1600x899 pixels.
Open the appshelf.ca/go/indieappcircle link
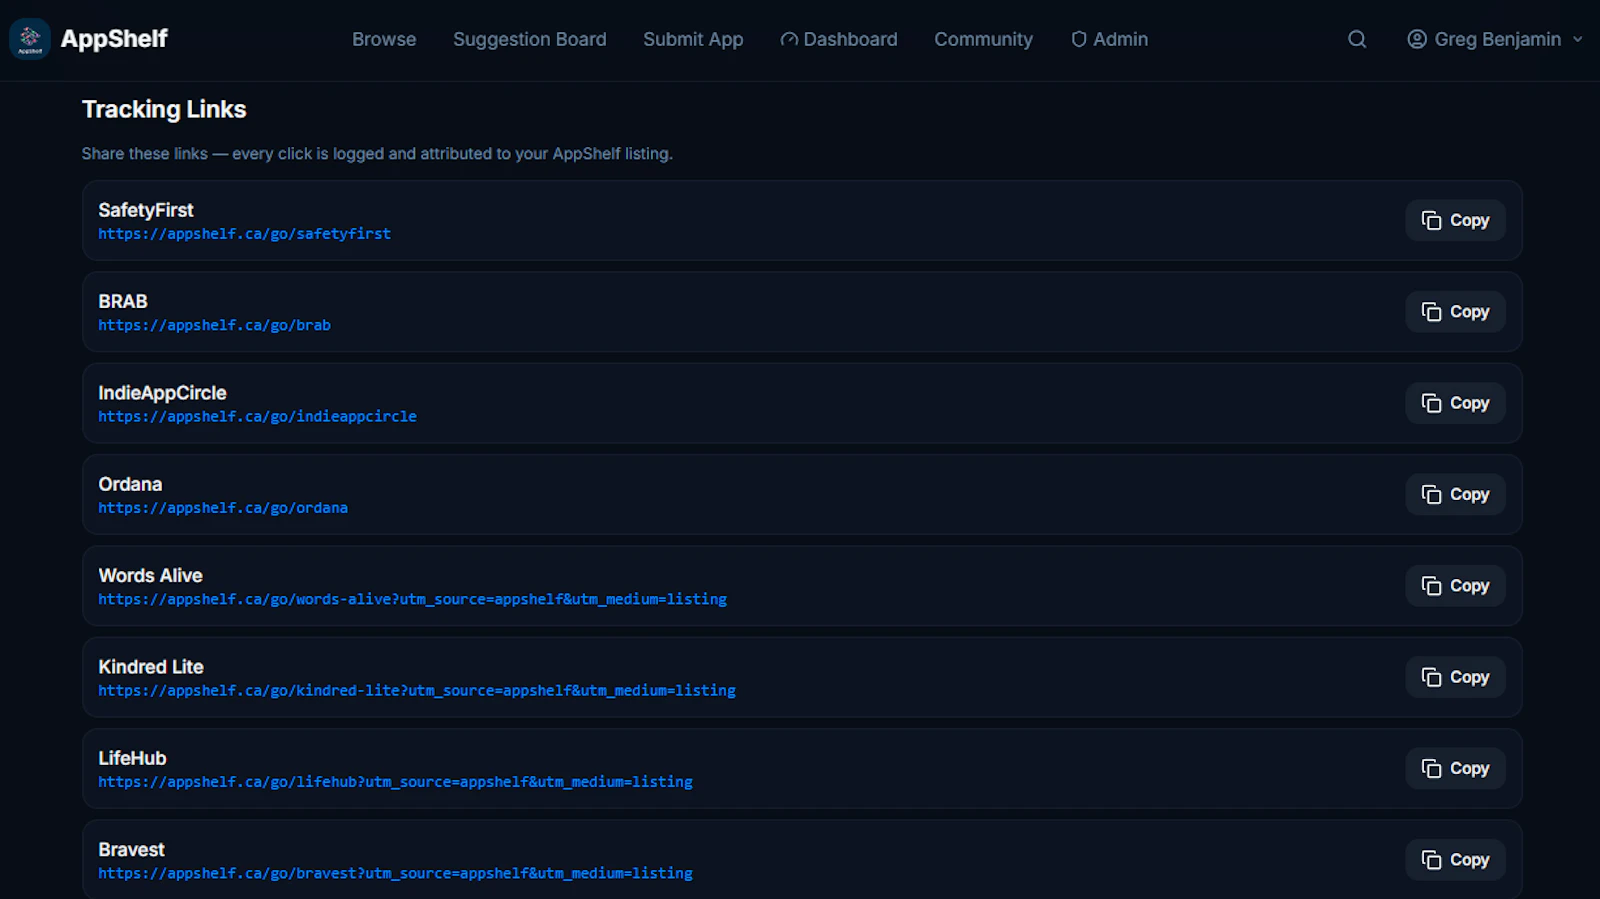coord(257,416)
